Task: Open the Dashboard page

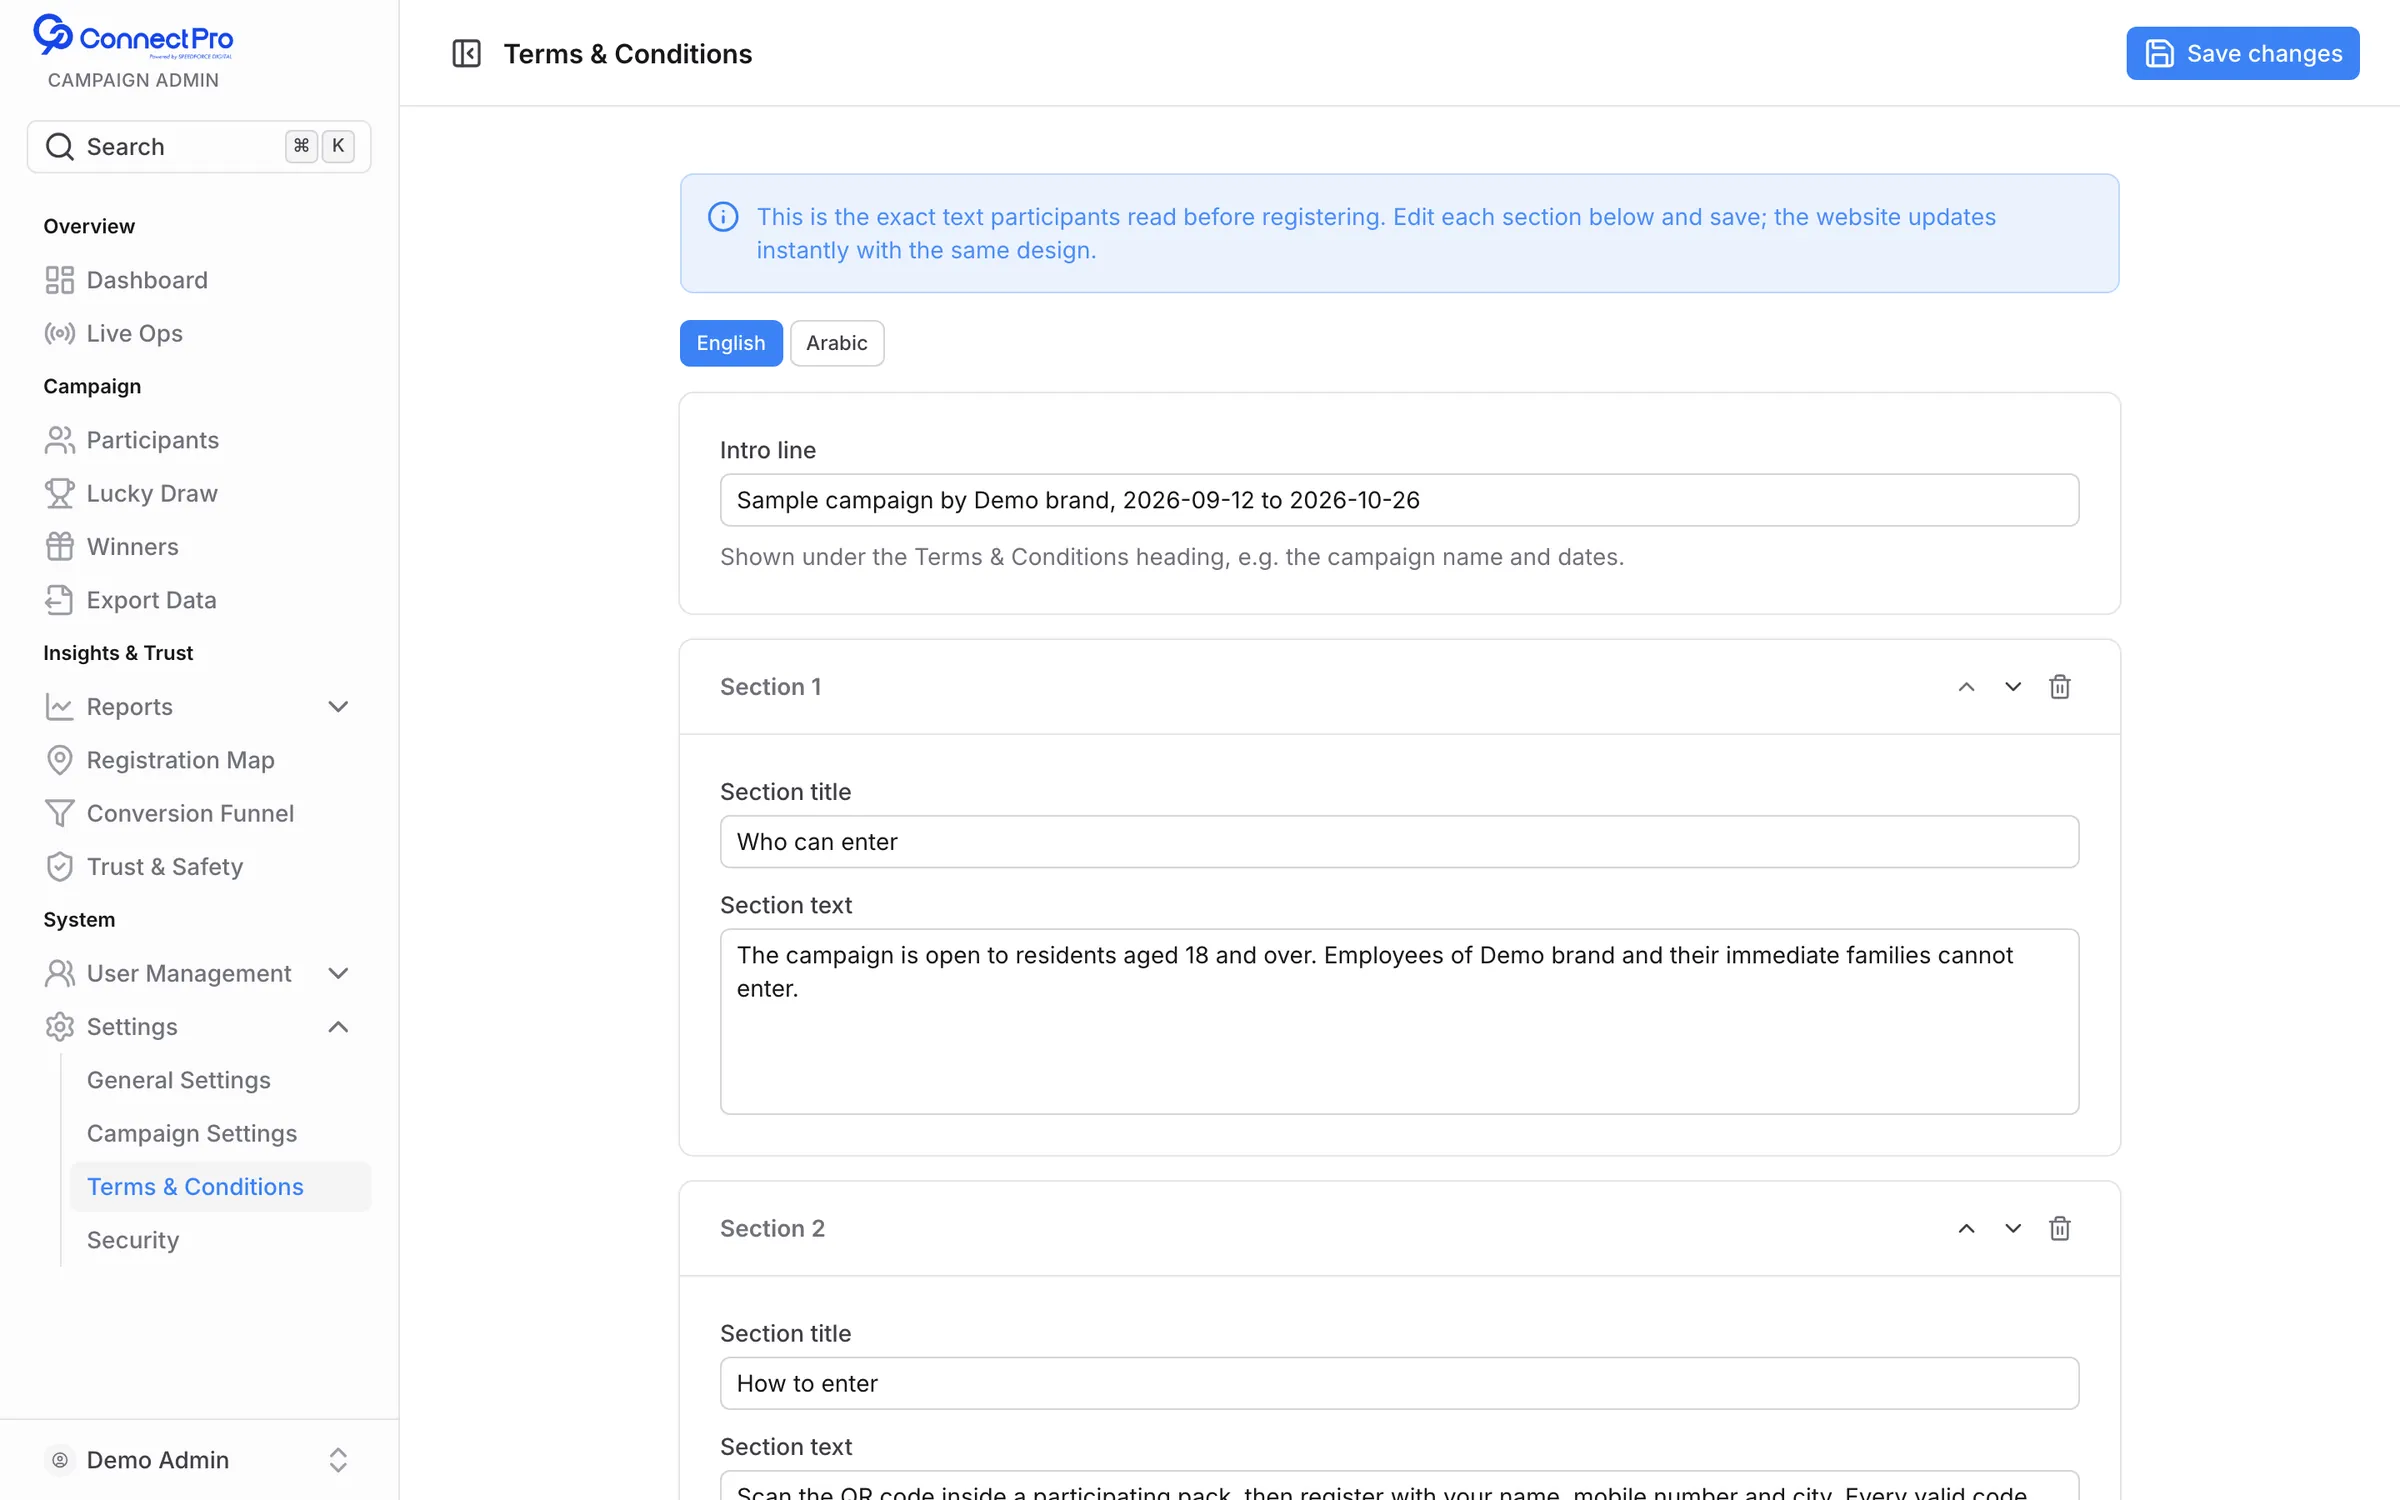Action: tap(199, 280)
